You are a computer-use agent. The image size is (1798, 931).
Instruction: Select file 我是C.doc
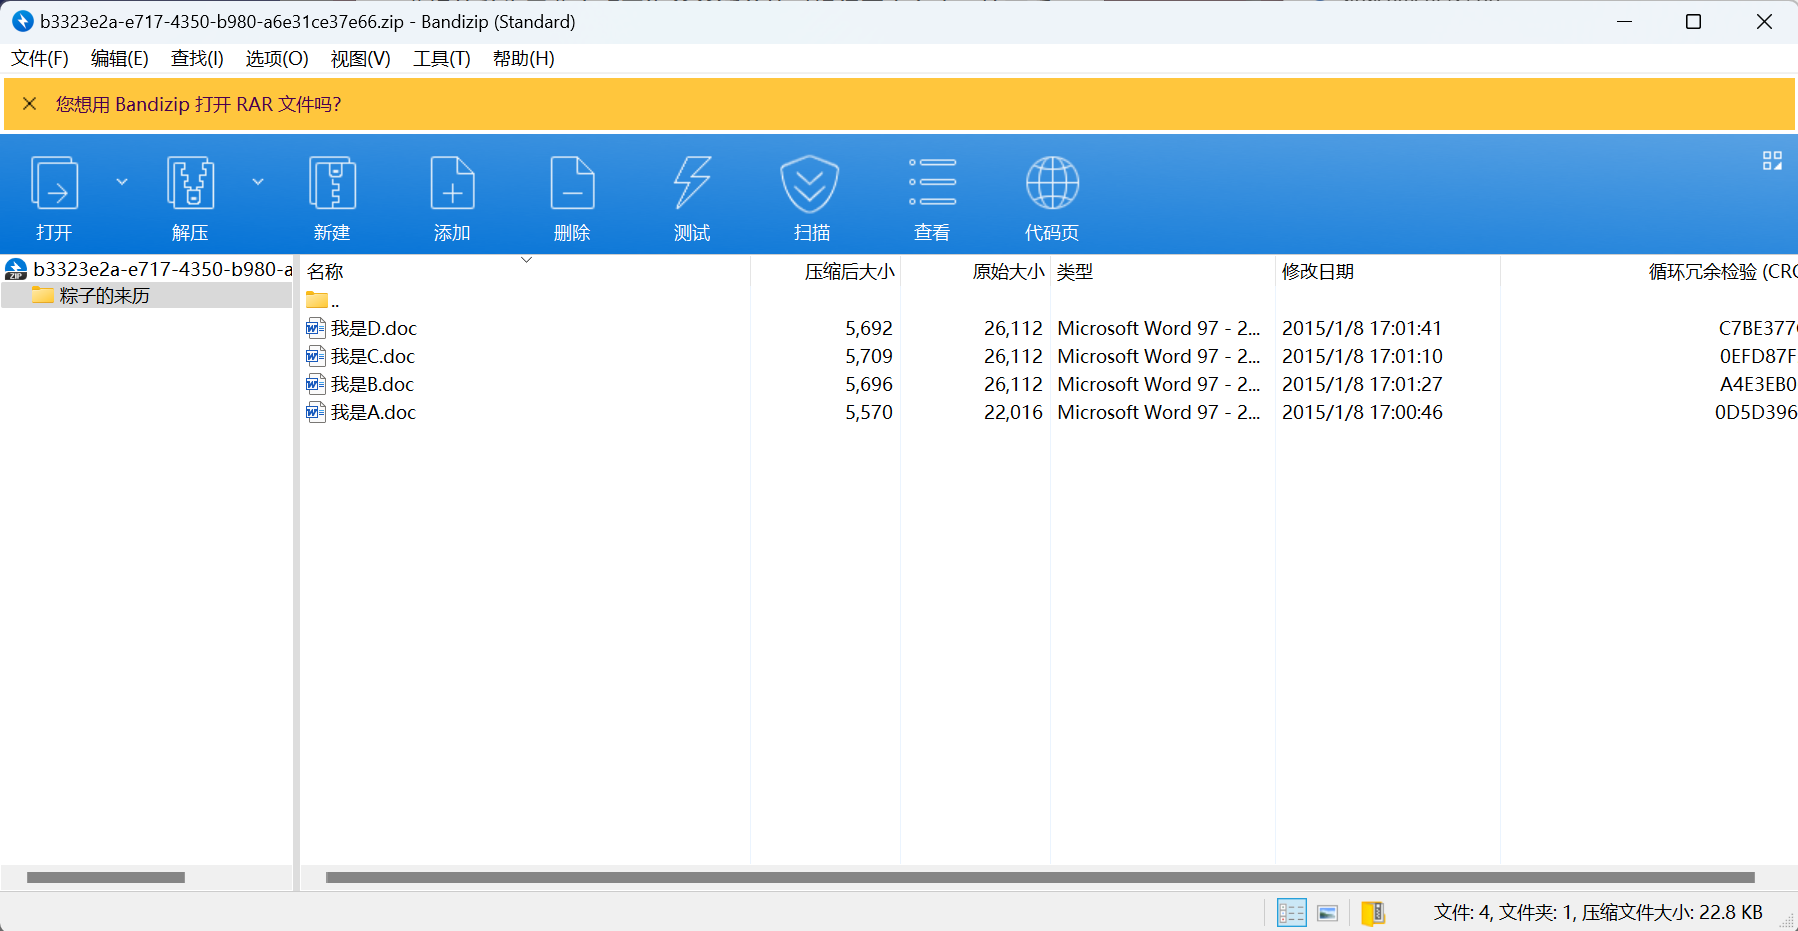click(x=372, y=356)
